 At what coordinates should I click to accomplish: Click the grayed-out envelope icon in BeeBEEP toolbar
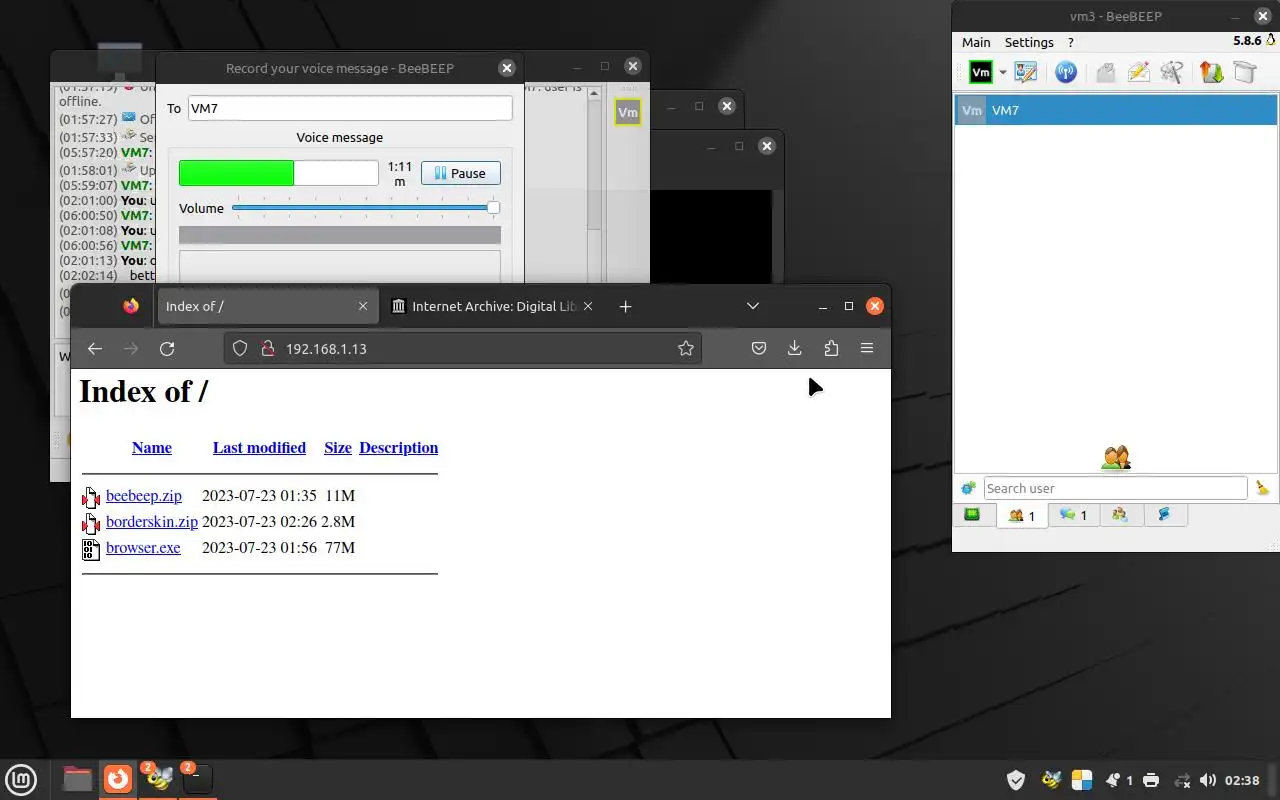[1105, 72]
